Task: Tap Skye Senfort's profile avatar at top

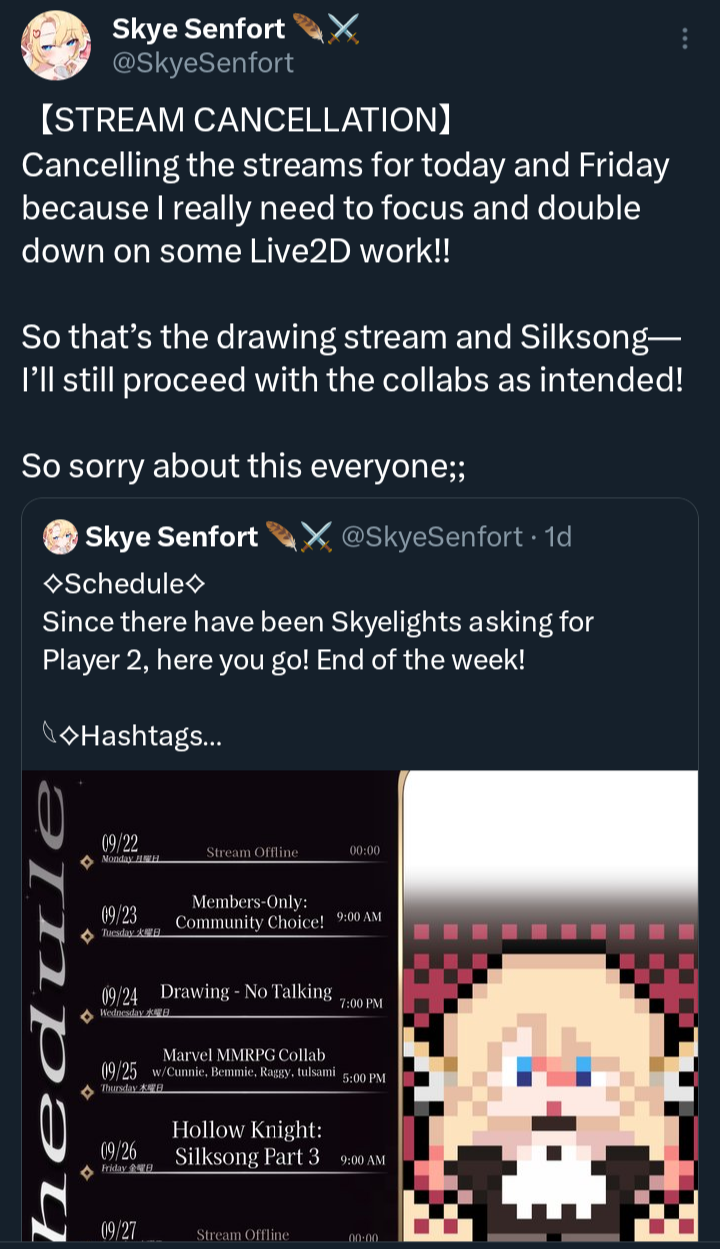Action: pyautogui.click(x=56, y=46)
